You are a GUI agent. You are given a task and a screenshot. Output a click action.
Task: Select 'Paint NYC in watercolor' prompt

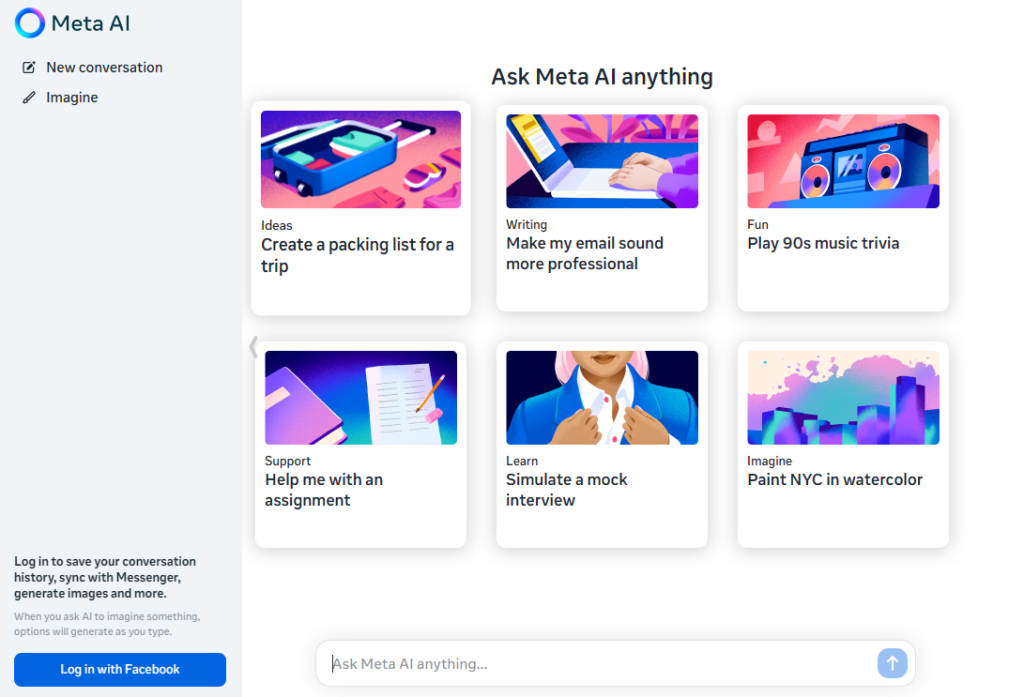point(835,479)
